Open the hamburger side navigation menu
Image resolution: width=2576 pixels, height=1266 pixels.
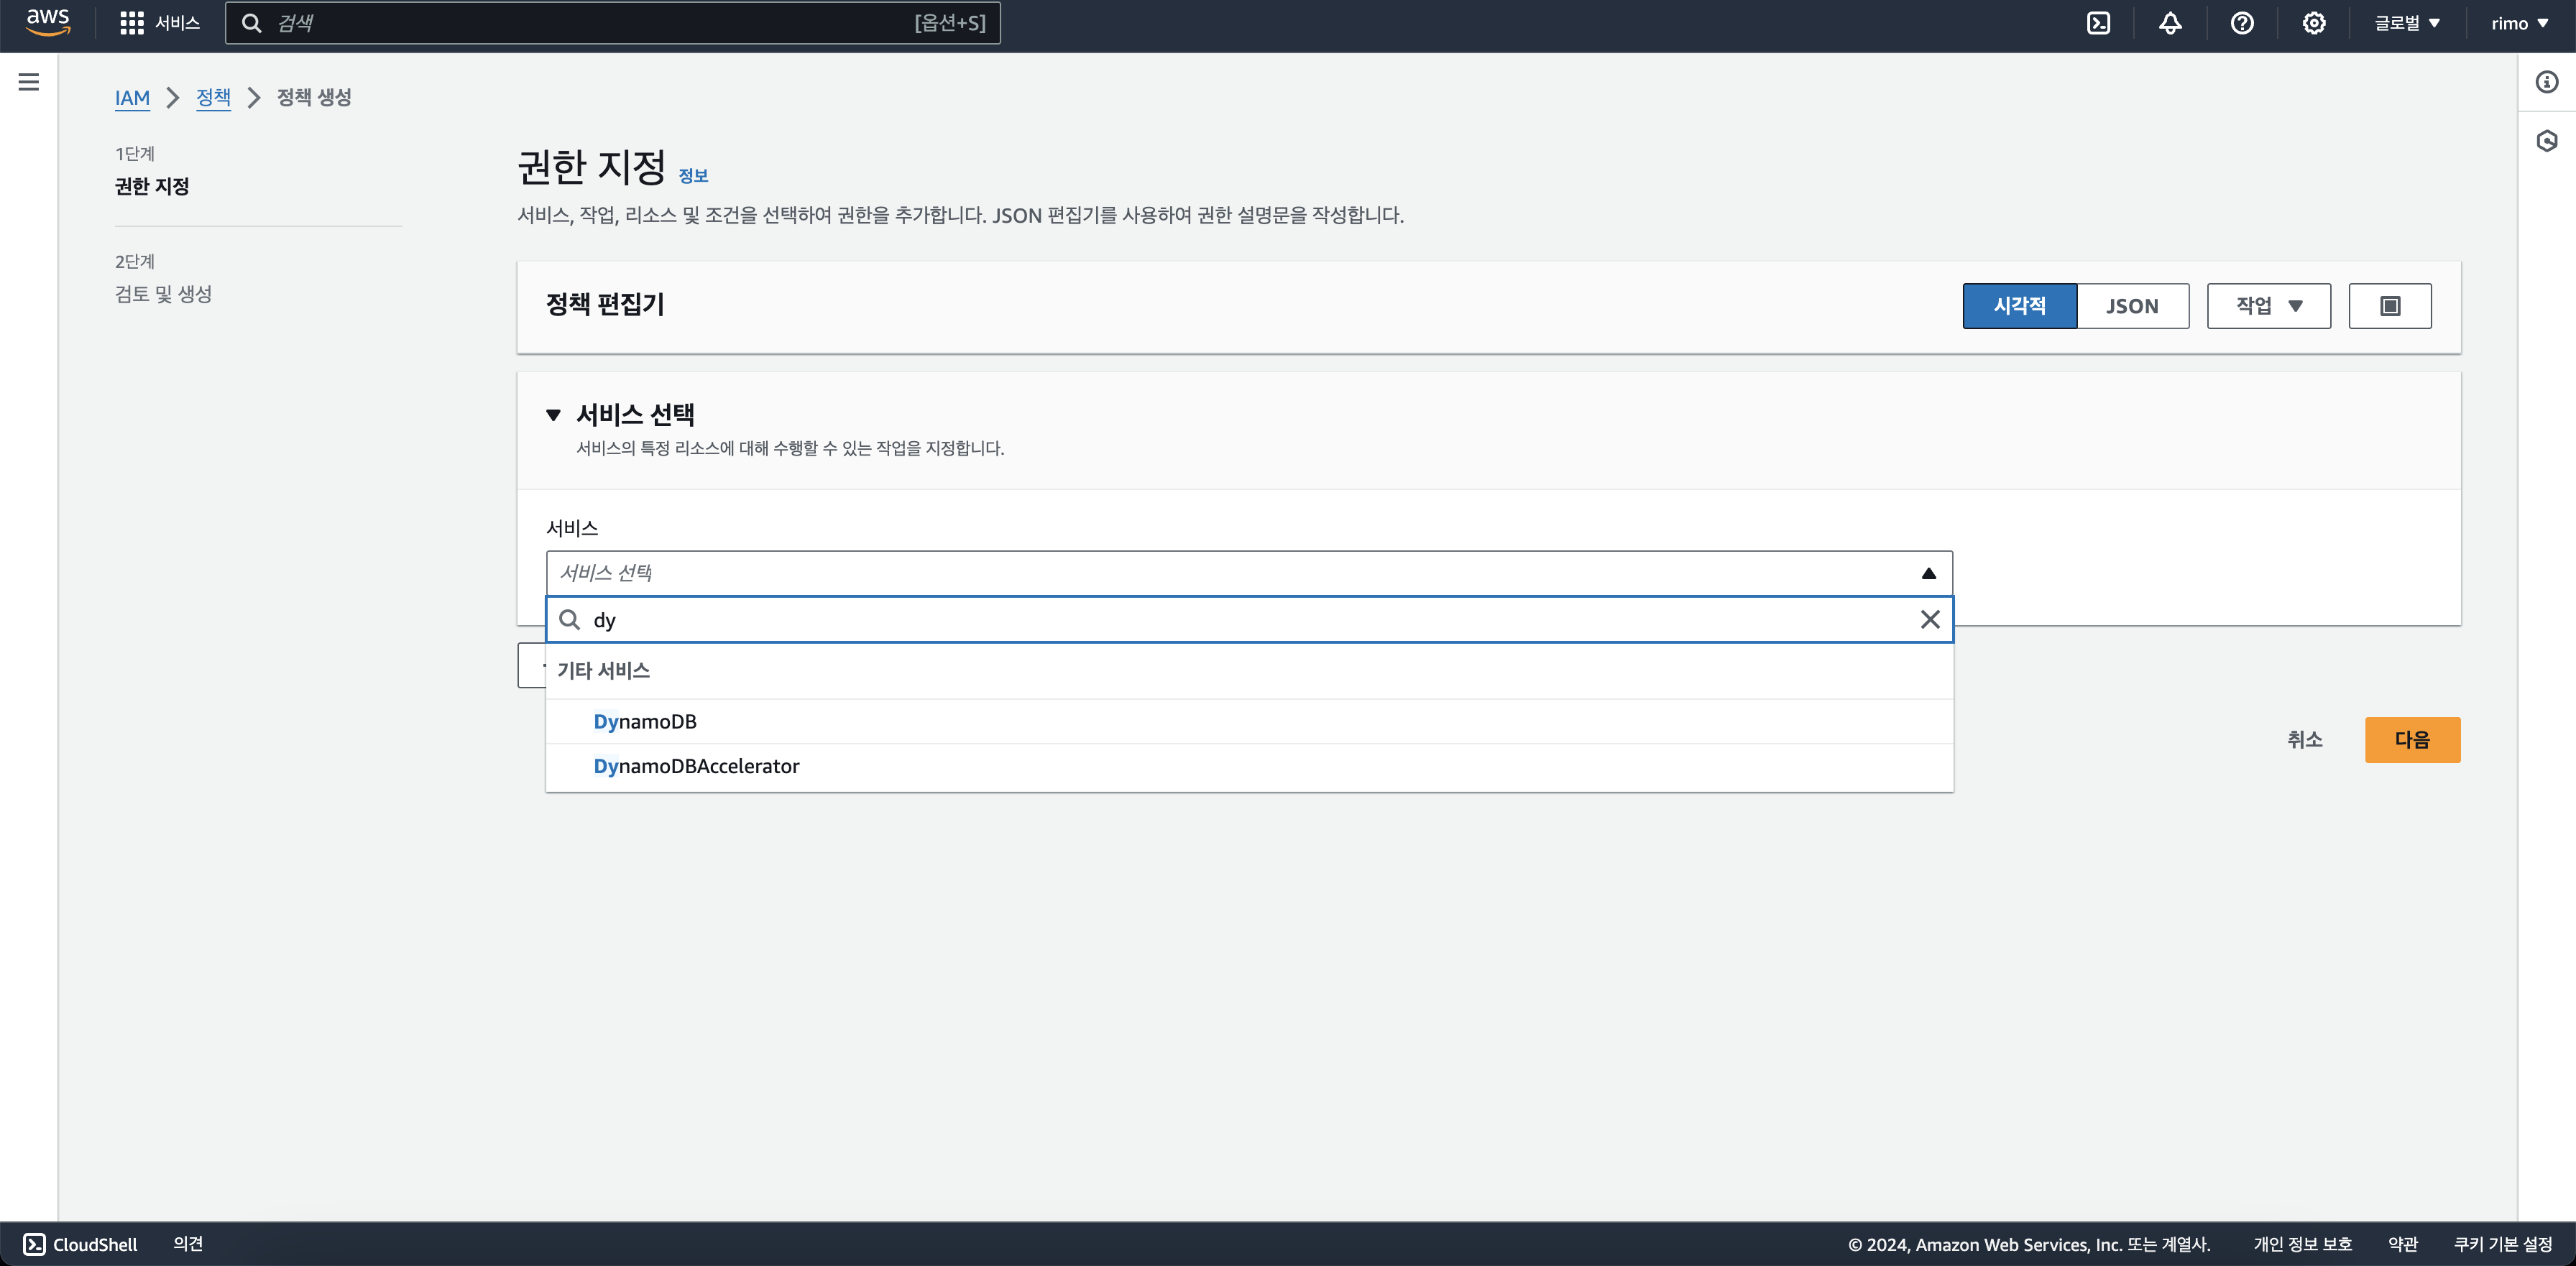(29, 82)
